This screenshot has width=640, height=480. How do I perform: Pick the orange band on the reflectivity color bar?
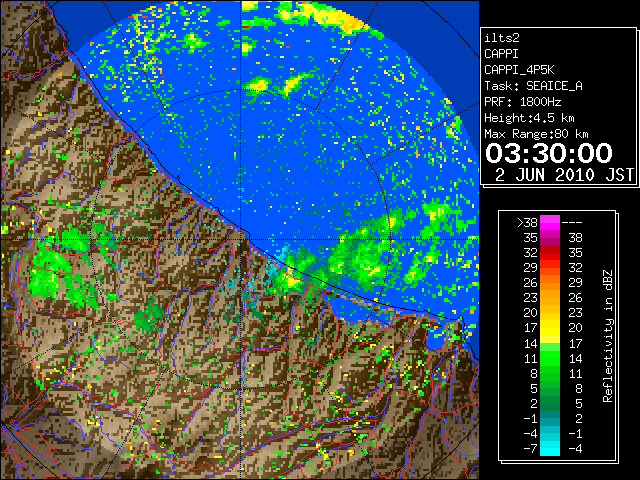(x=550, y=291)
